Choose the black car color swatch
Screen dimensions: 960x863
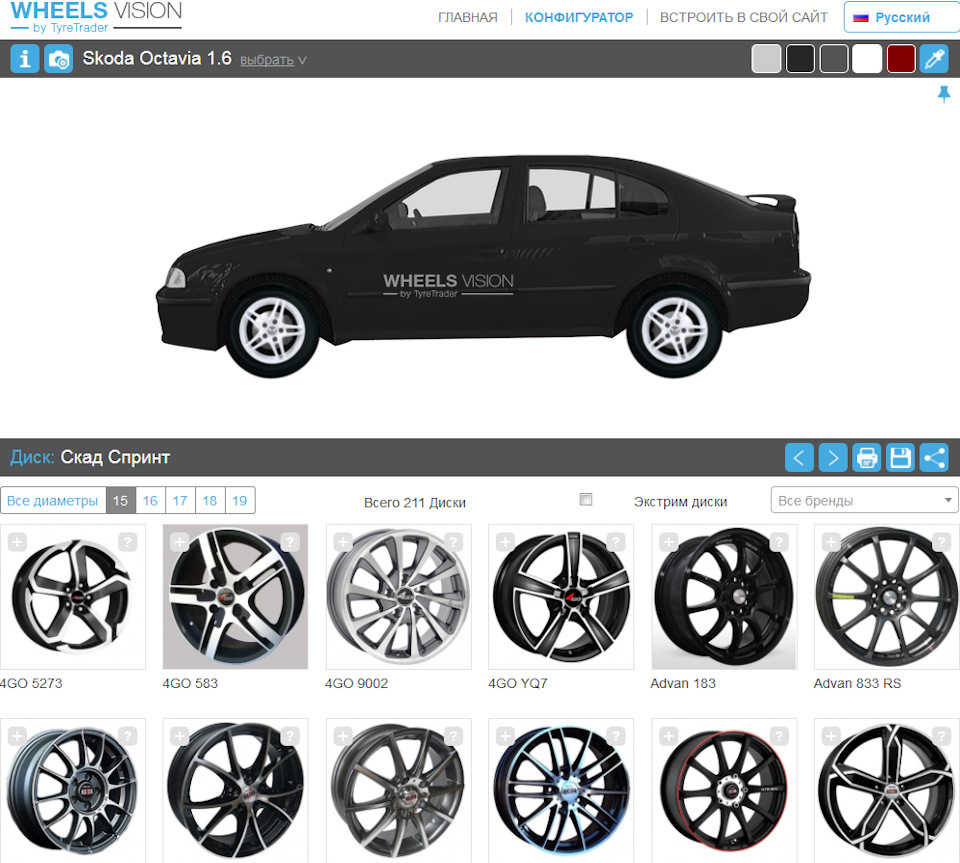(800, 59)
